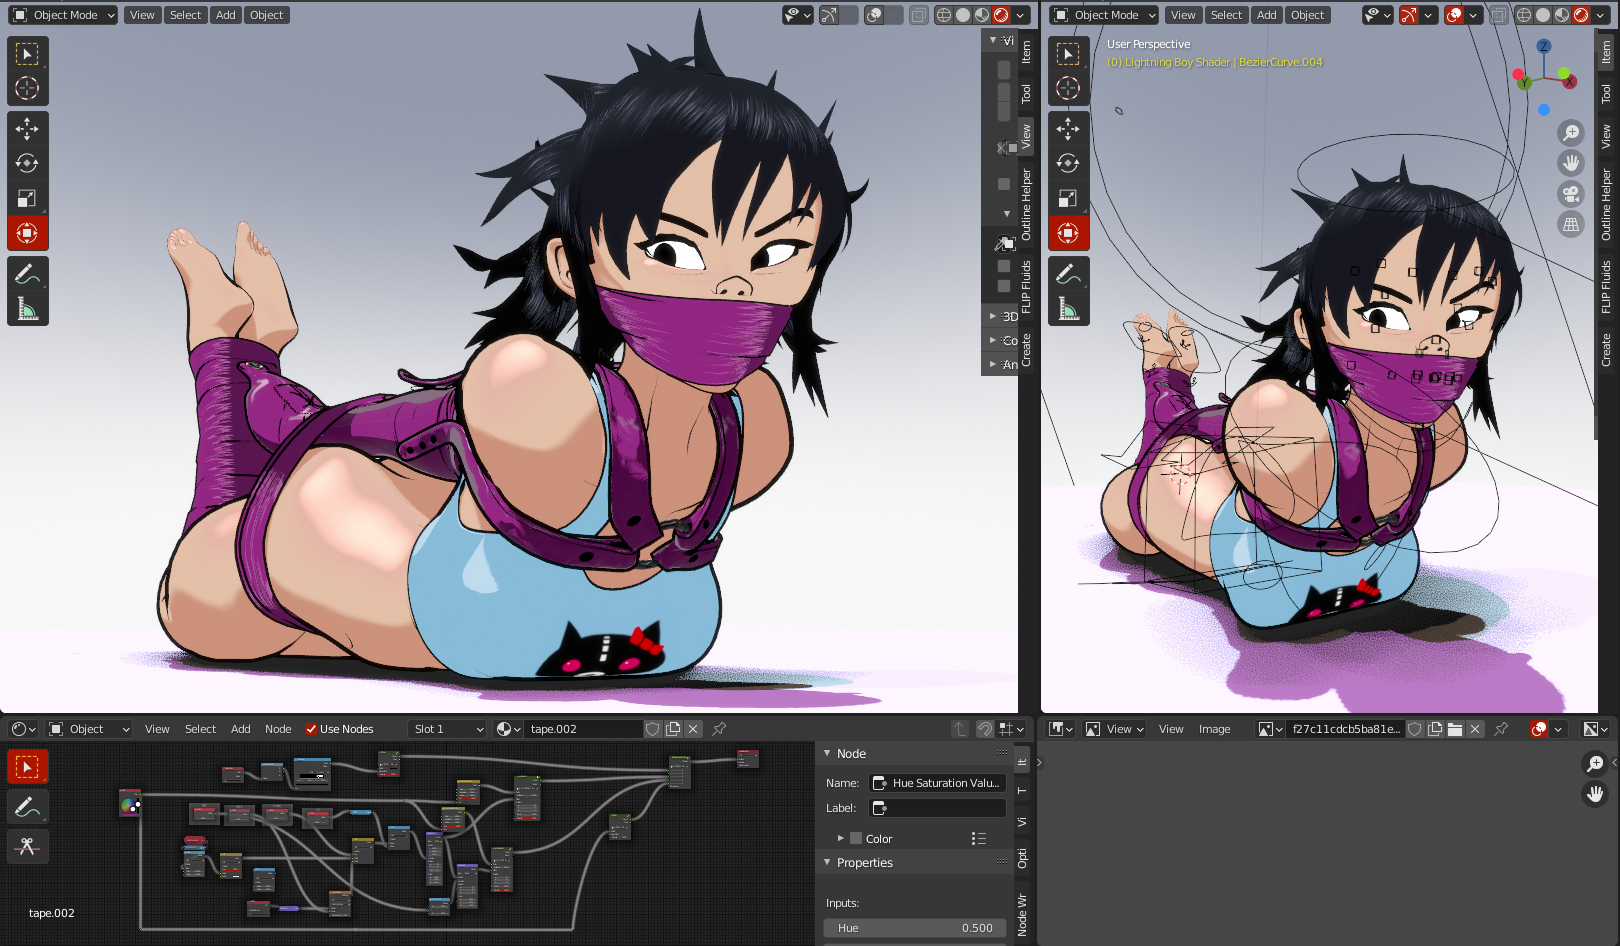Toggle X-ray in the left viewport header

tap(918, 15)
